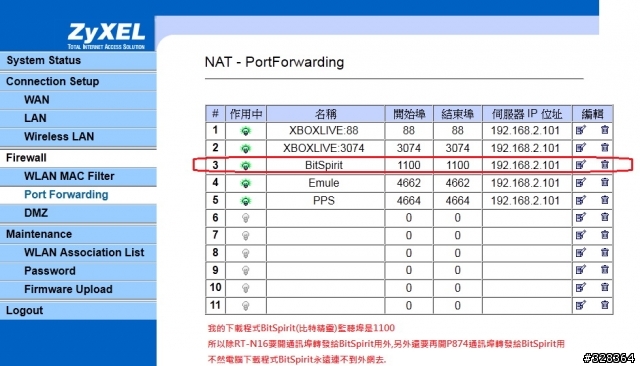Image resolution: width=640 pixels, height=366 pixels.
Task: Edit rule 2 XBOXLIVE:3074
Action: click(x=580, y=148)
